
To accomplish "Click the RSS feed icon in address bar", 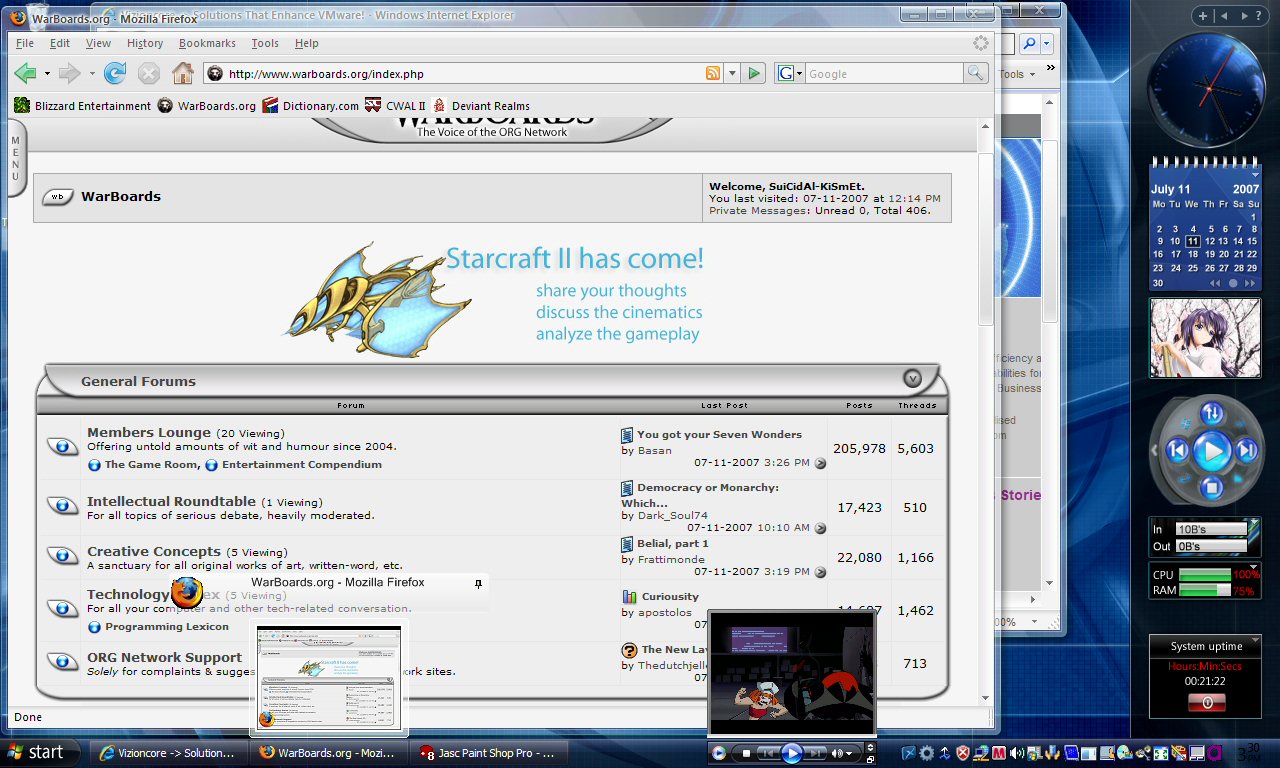I will 713,73.
